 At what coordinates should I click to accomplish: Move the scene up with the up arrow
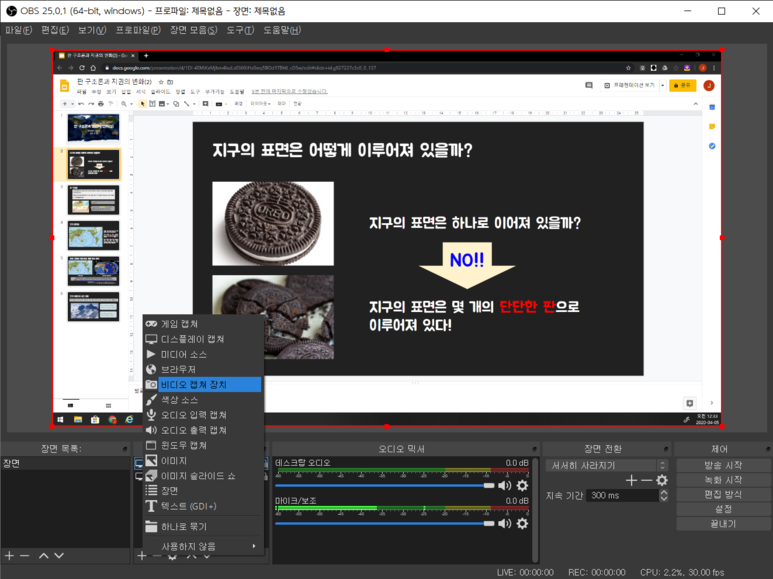(x=43, y=555)
